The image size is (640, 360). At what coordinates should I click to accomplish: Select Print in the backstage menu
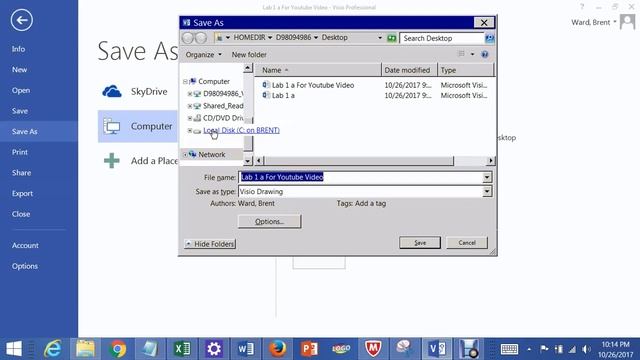(20, 152)
